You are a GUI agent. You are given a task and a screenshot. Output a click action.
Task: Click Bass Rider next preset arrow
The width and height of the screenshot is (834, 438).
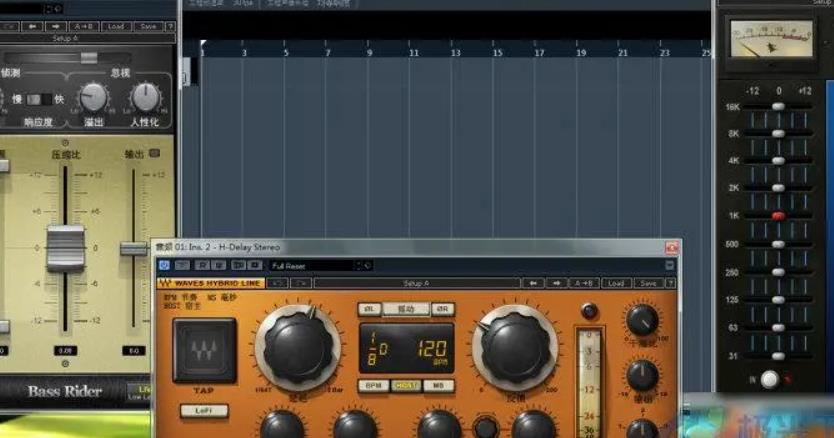point(56,26)
